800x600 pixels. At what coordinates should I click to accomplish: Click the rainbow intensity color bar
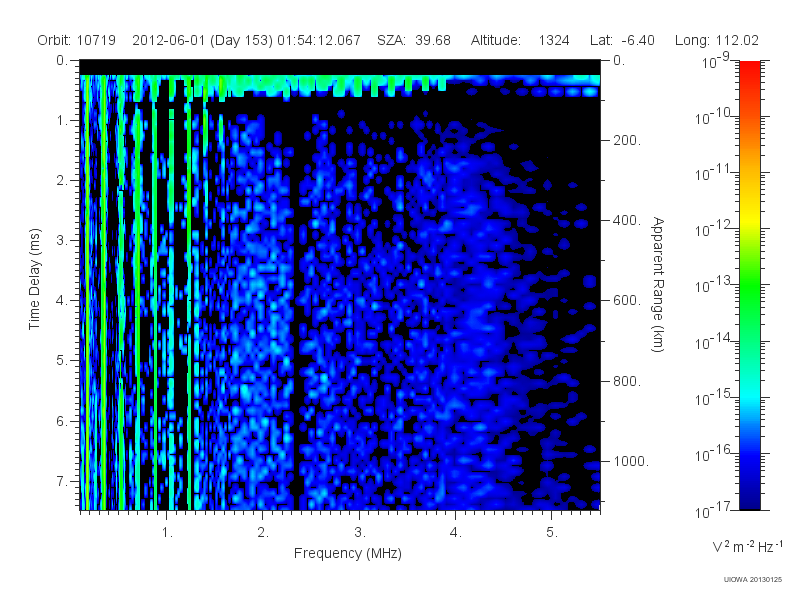click(749, 285)
